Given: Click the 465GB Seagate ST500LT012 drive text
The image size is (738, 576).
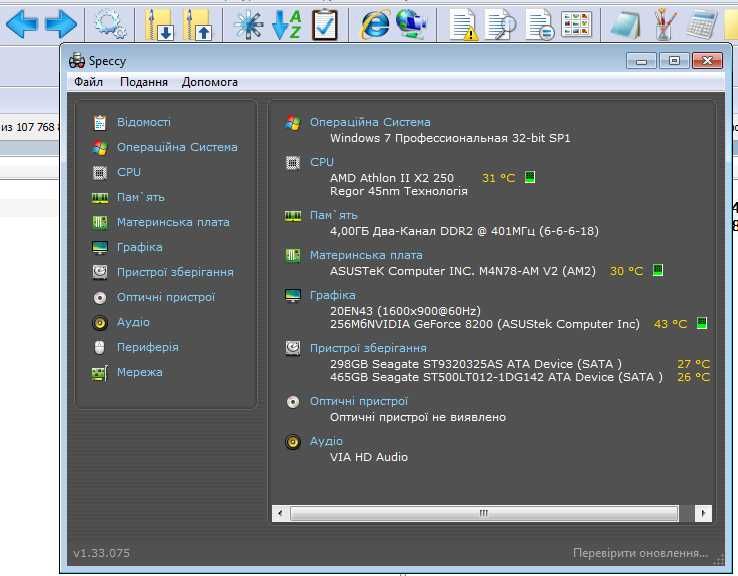Looking at the screenshot, I should (x=496, y=377).
